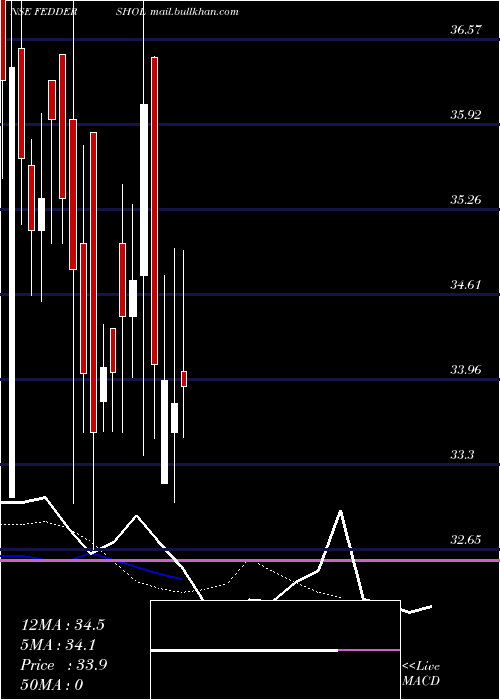This screenshot has height=700, width=500.
Task: Click the 33.3 price axis label
Action: [x=462, y=454]
